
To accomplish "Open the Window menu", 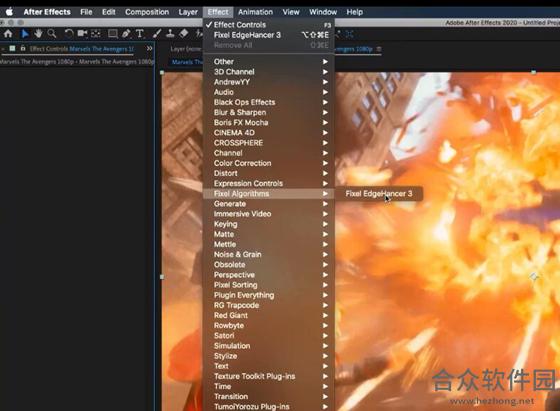I will [x=323, y=12].
